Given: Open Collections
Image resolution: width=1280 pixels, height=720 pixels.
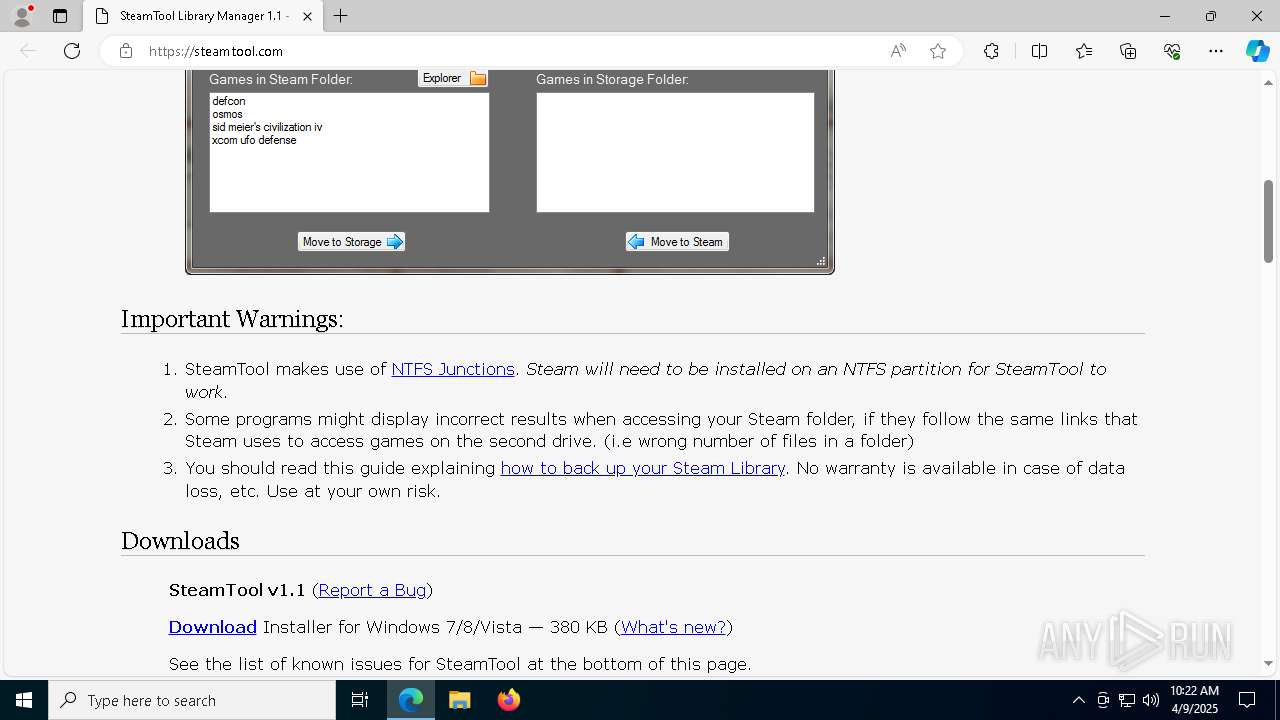Looking at the screenshot, I should tap(1128, 51).
